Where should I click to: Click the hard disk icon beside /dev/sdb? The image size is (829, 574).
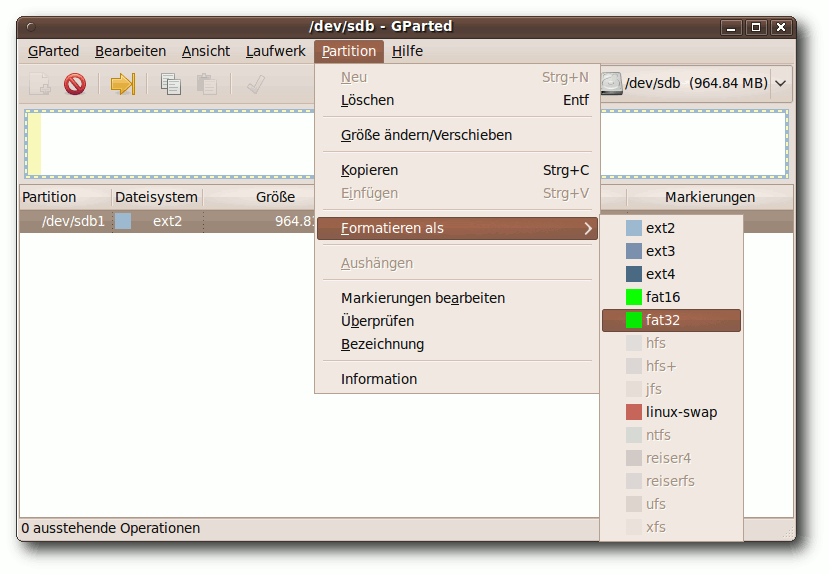612,84
